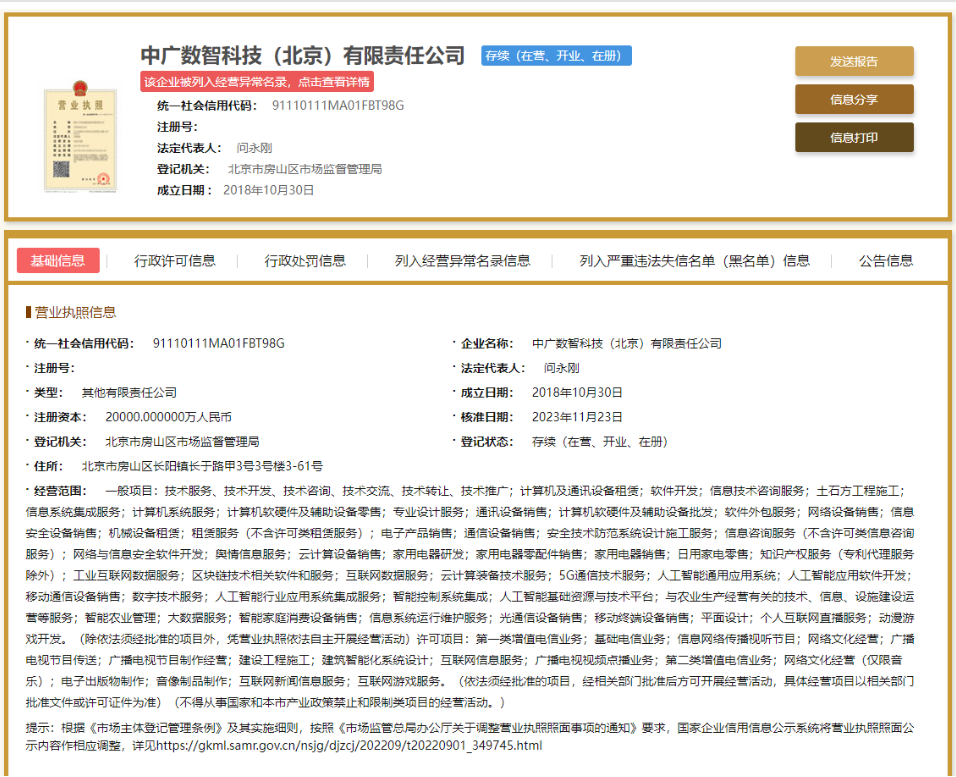Screen dimensions: 956x777
Task: Click the 信息打印 button
Action: pyautogui.click(x=854, y=137)
